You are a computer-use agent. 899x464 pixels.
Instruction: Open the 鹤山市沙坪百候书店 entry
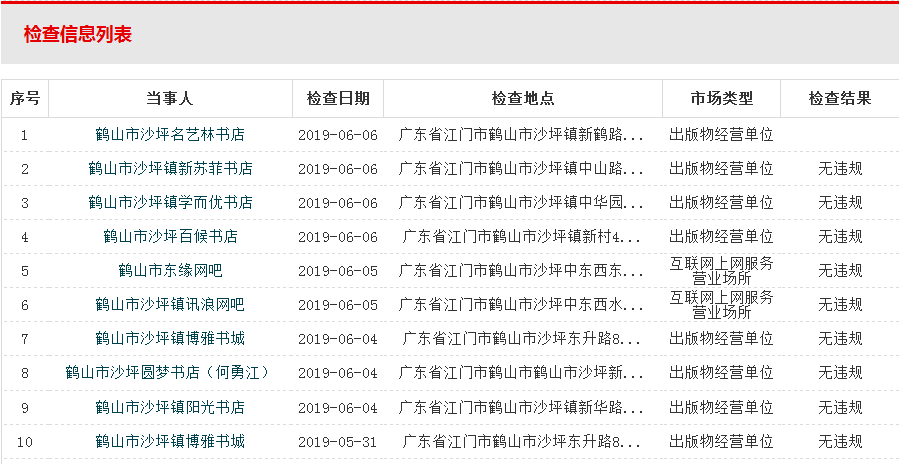pyautogui.click(x=170, y=237)
